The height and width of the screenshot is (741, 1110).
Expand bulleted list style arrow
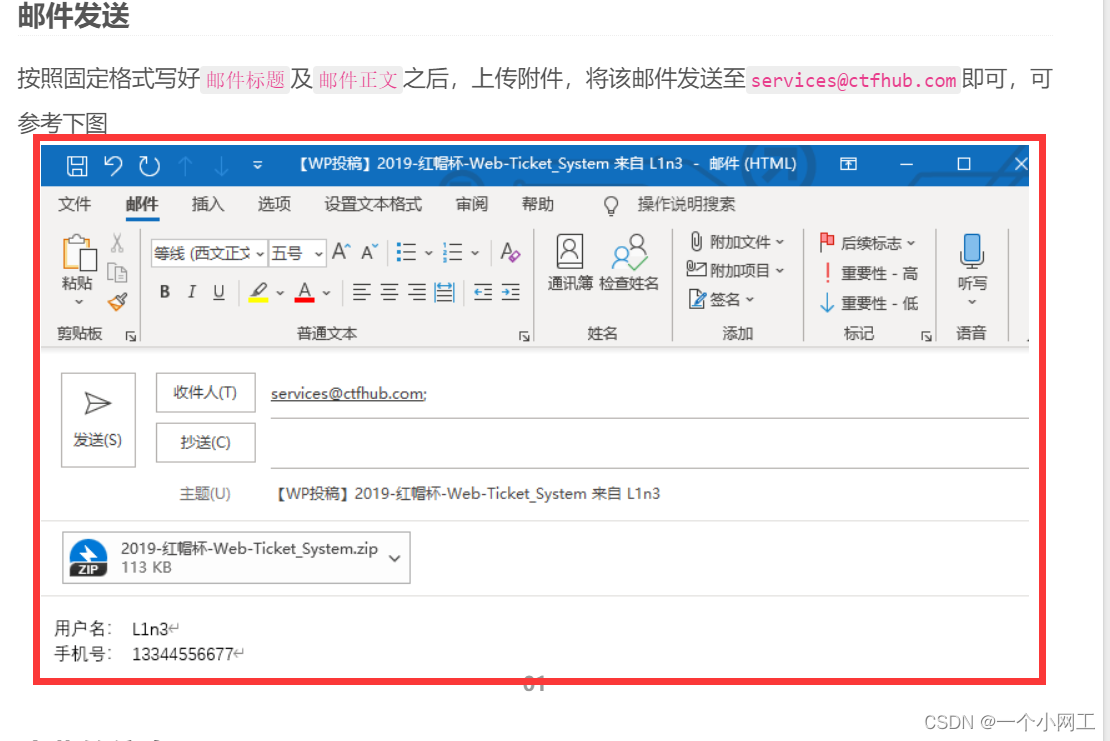[x=428, y=253]
